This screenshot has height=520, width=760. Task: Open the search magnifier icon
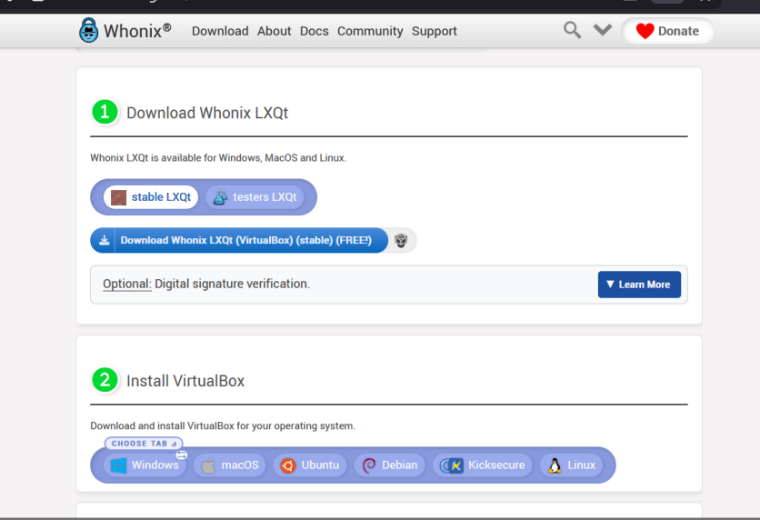tap(572, 30)
